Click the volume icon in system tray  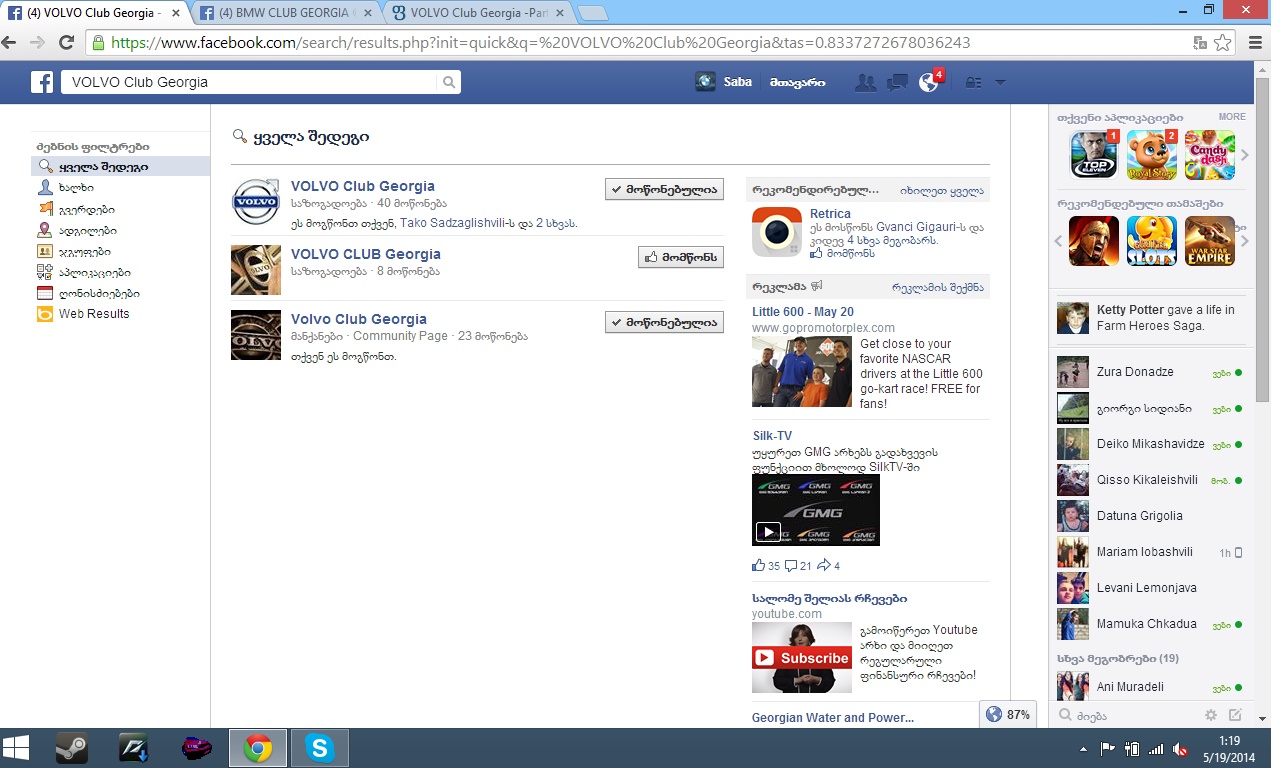[x=1180, y=748]
